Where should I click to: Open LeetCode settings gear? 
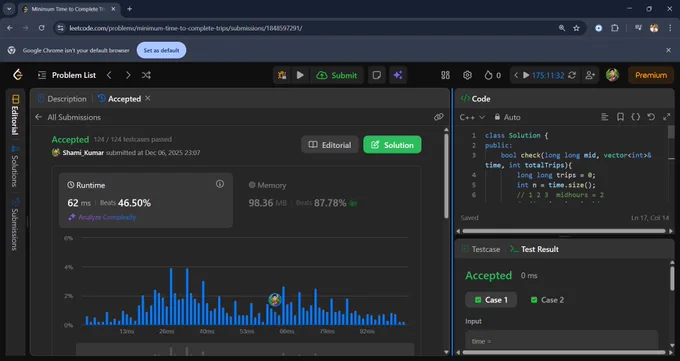pos(467,75)
